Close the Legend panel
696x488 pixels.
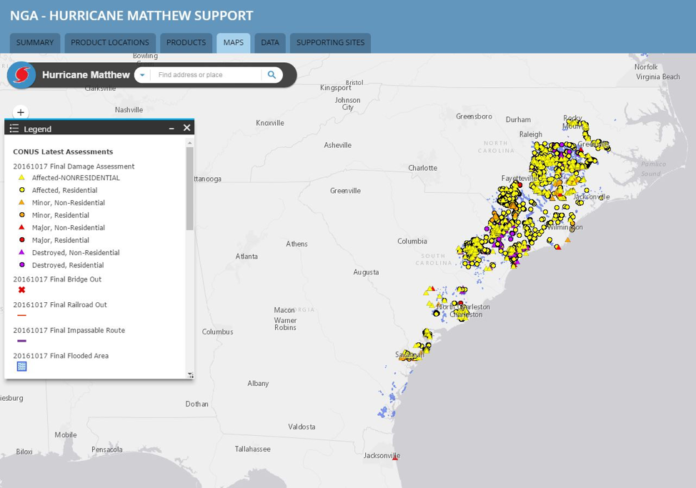tap(187, 128)
